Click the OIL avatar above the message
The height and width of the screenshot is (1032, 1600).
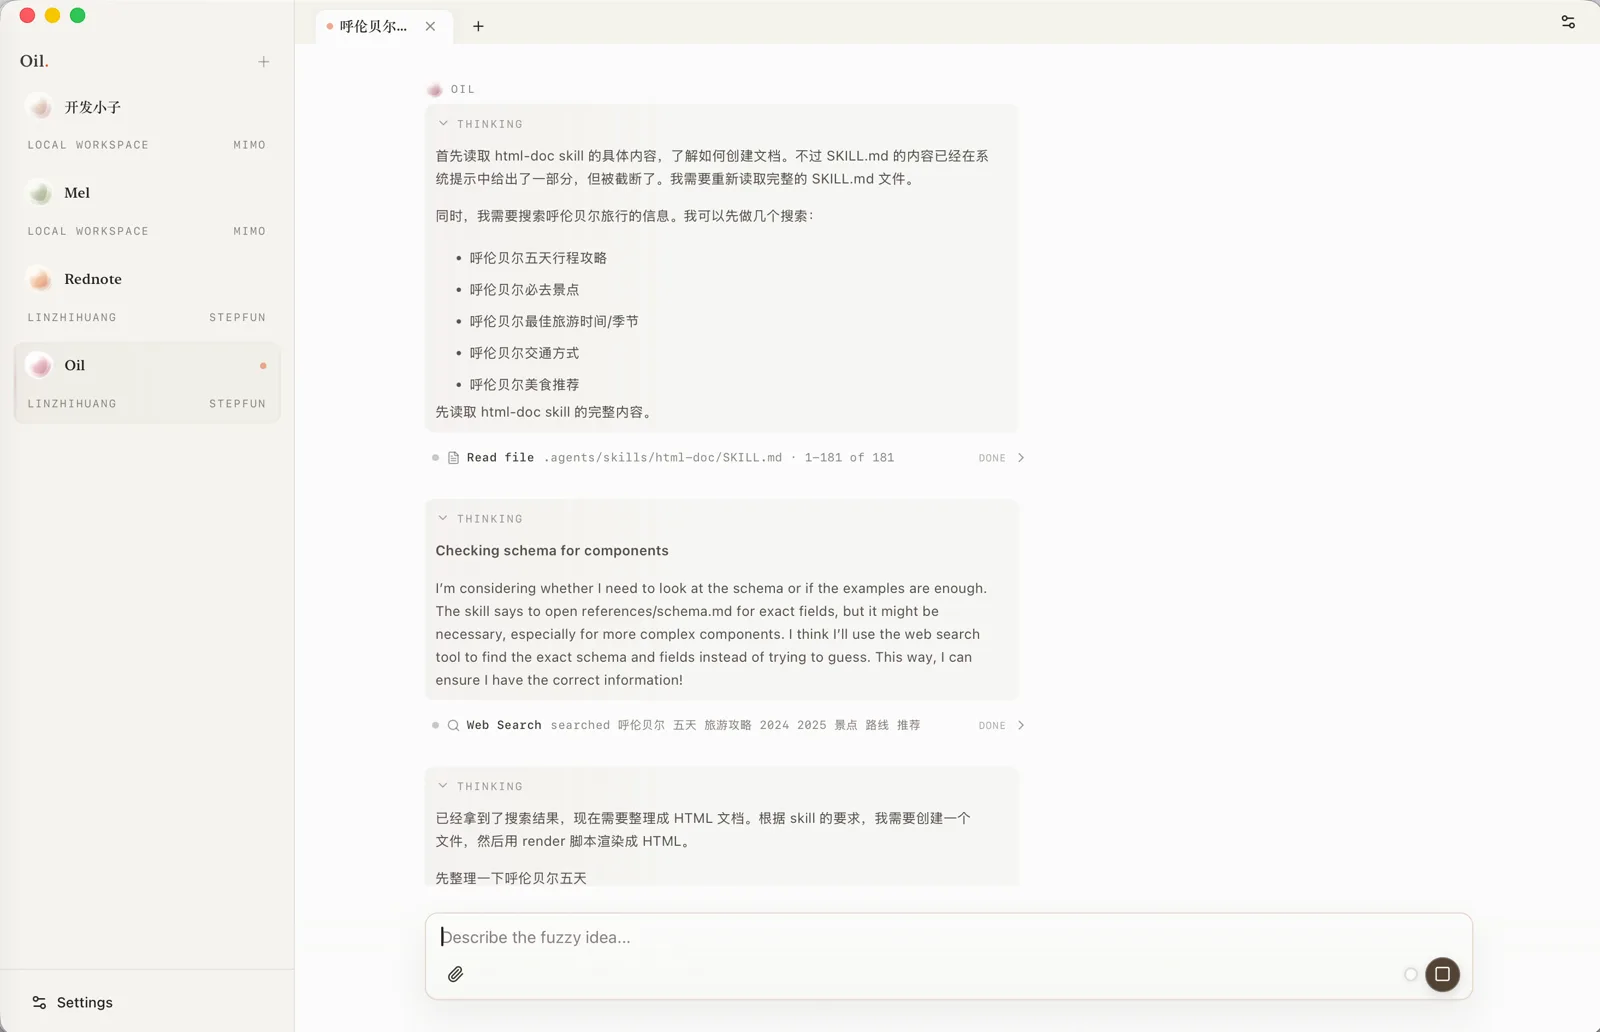click(435, 90)
